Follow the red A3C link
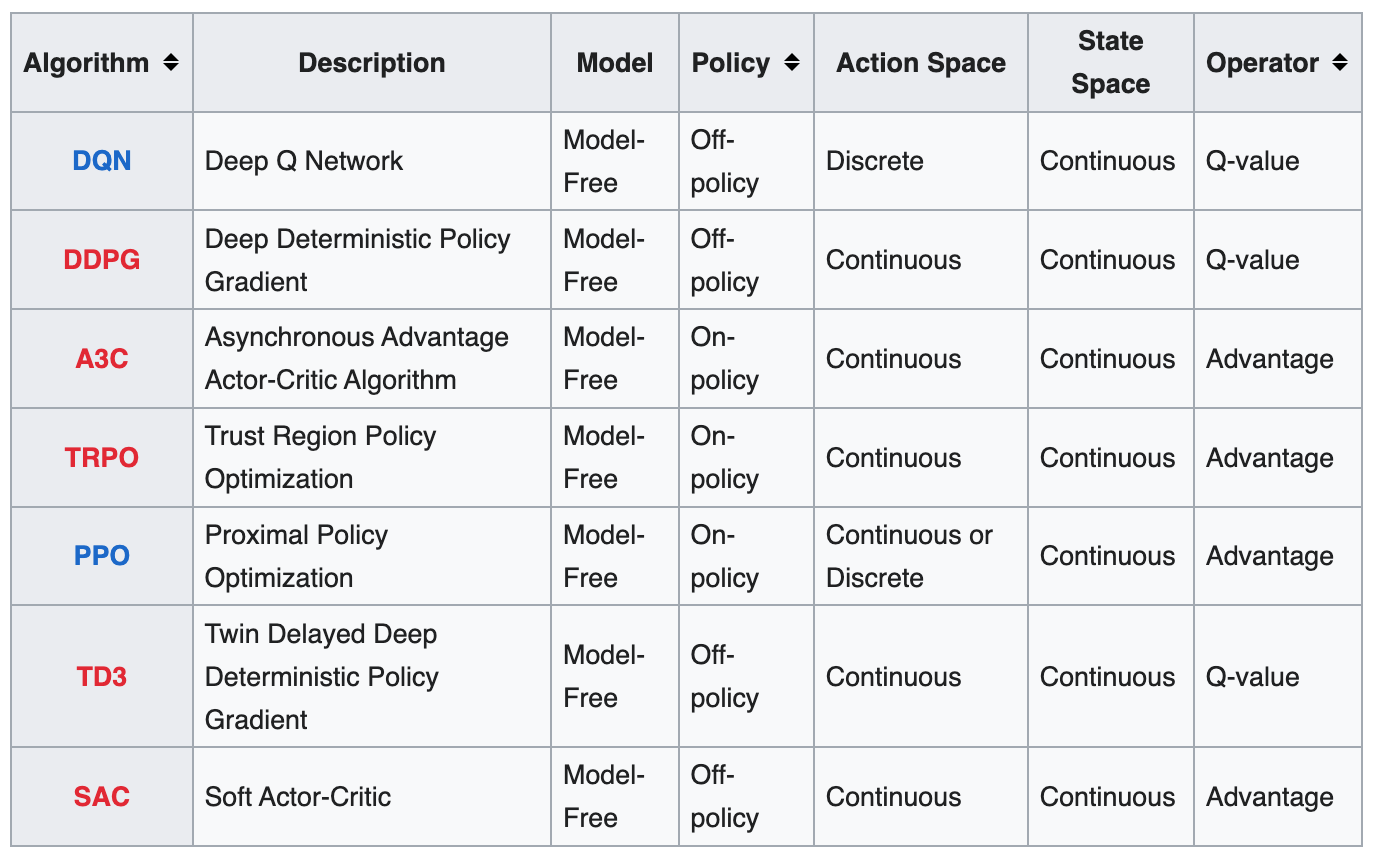 click(x=102, y=359)
